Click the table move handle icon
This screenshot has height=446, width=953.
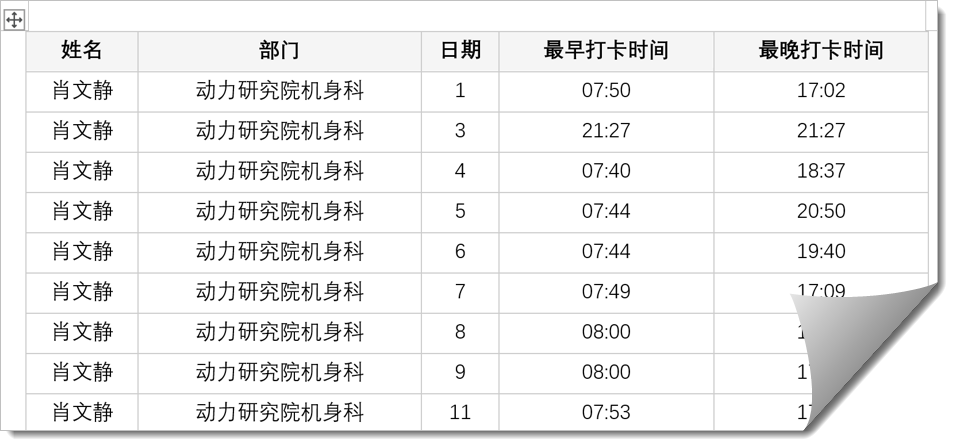click(x=14, y=21)
